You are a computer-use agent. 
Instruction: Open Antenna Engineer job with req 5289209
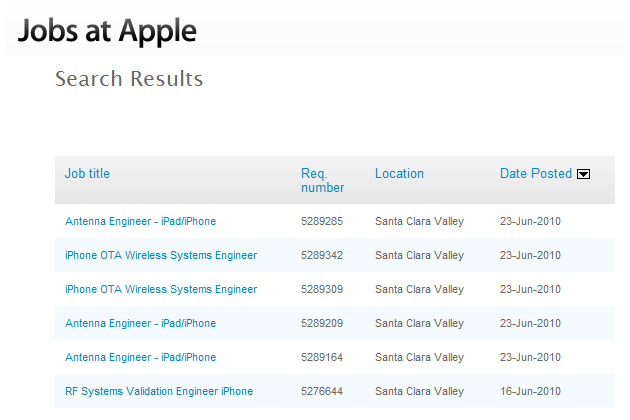pyautogui.click(x=140, y=323)
